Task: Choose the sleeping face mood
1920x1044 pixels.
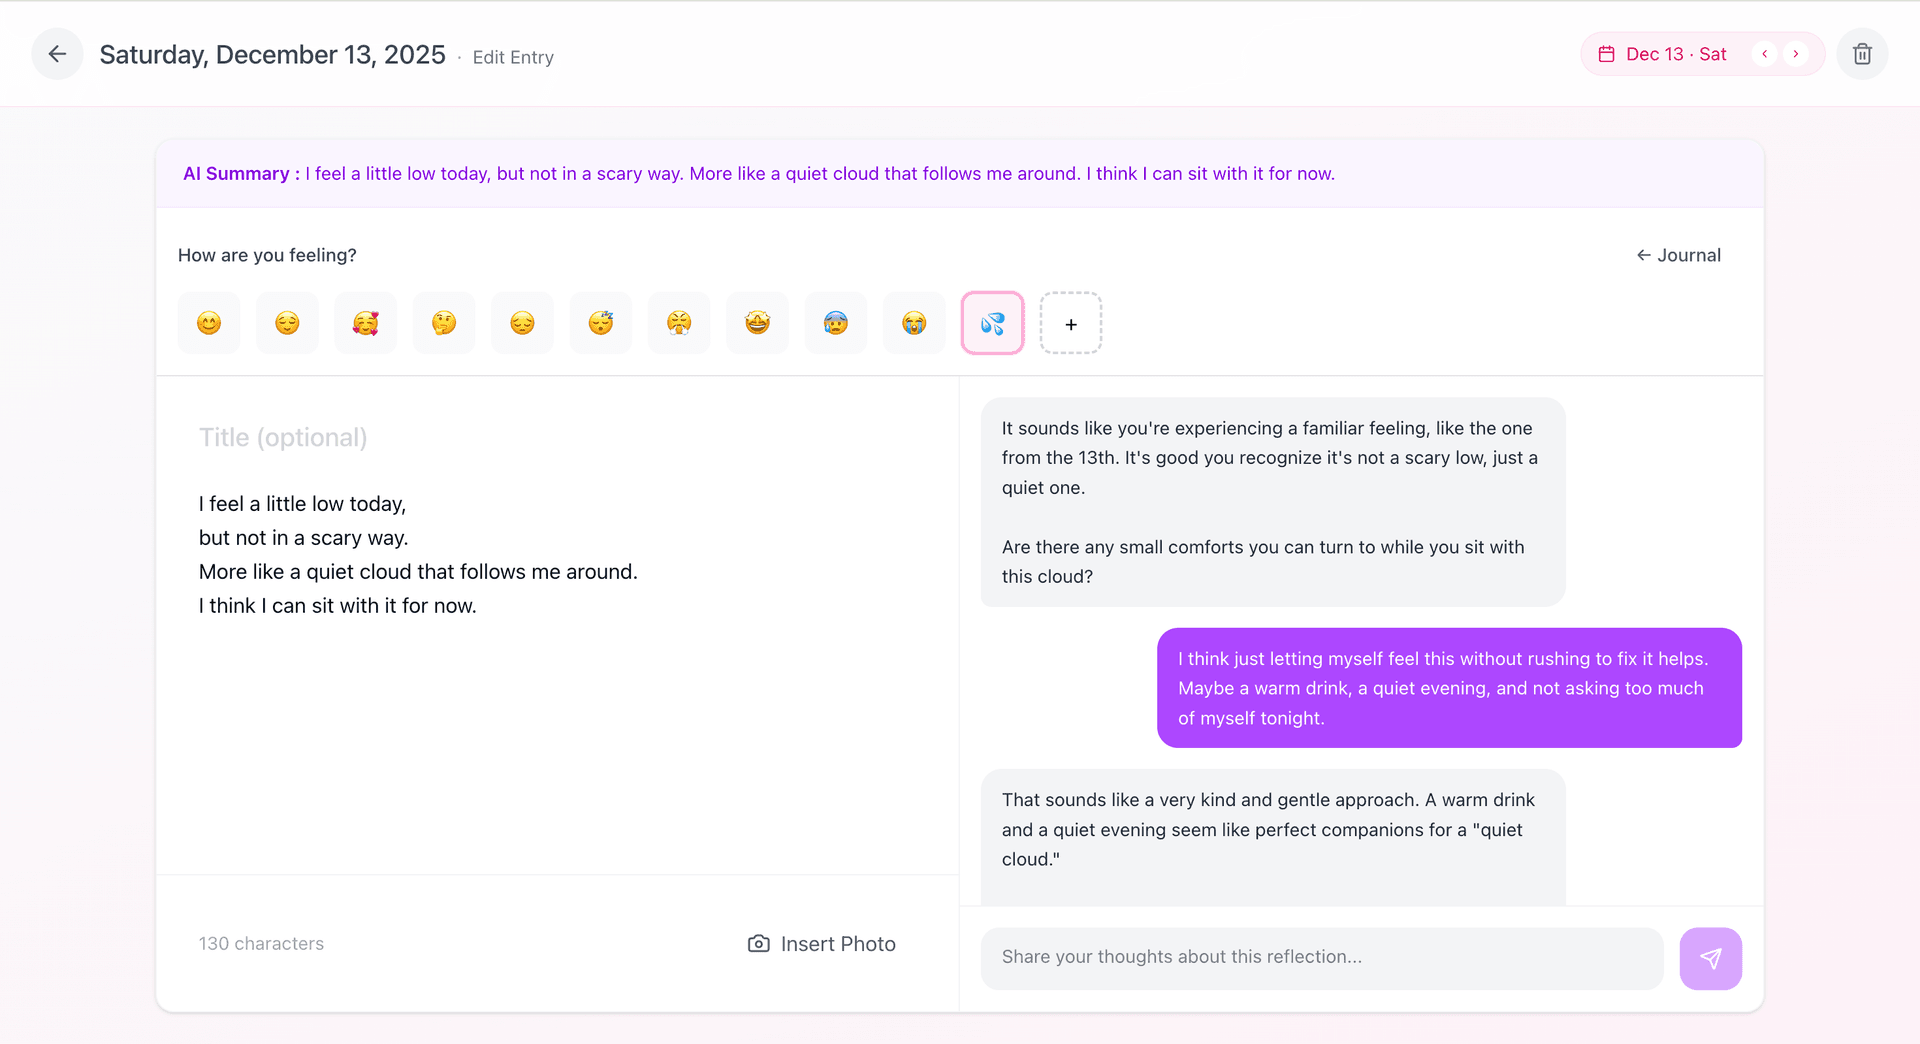Action: point(601,323)
